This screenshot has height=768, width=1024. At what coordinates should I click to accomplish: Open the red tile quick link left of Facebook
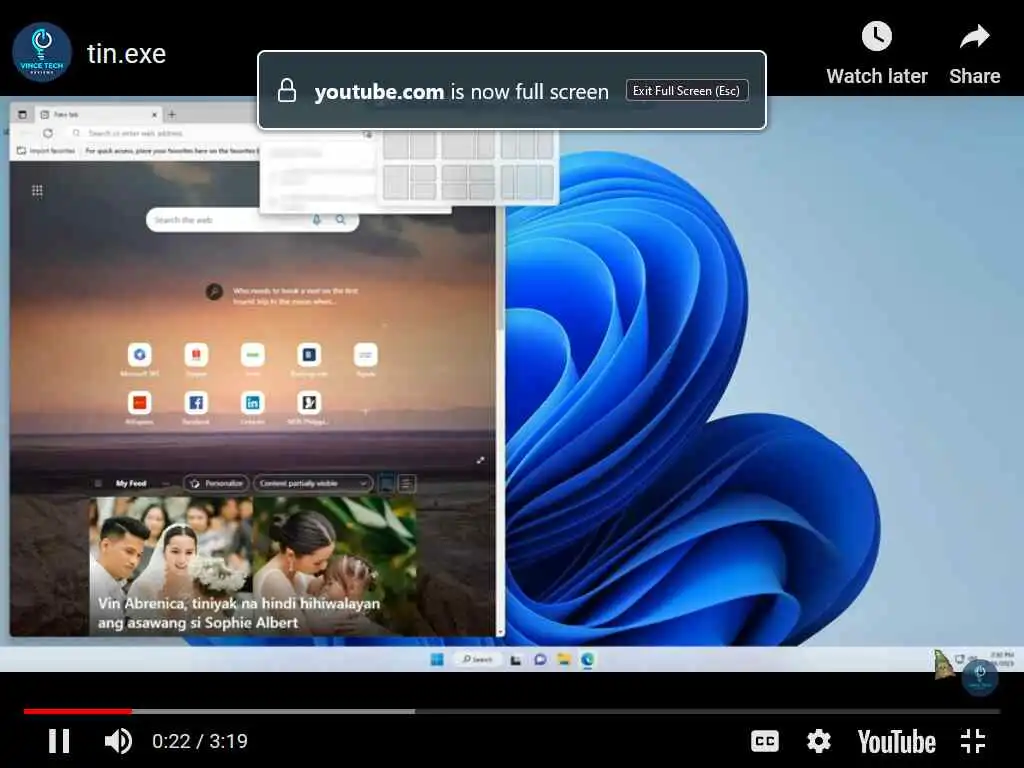point(139,408)
